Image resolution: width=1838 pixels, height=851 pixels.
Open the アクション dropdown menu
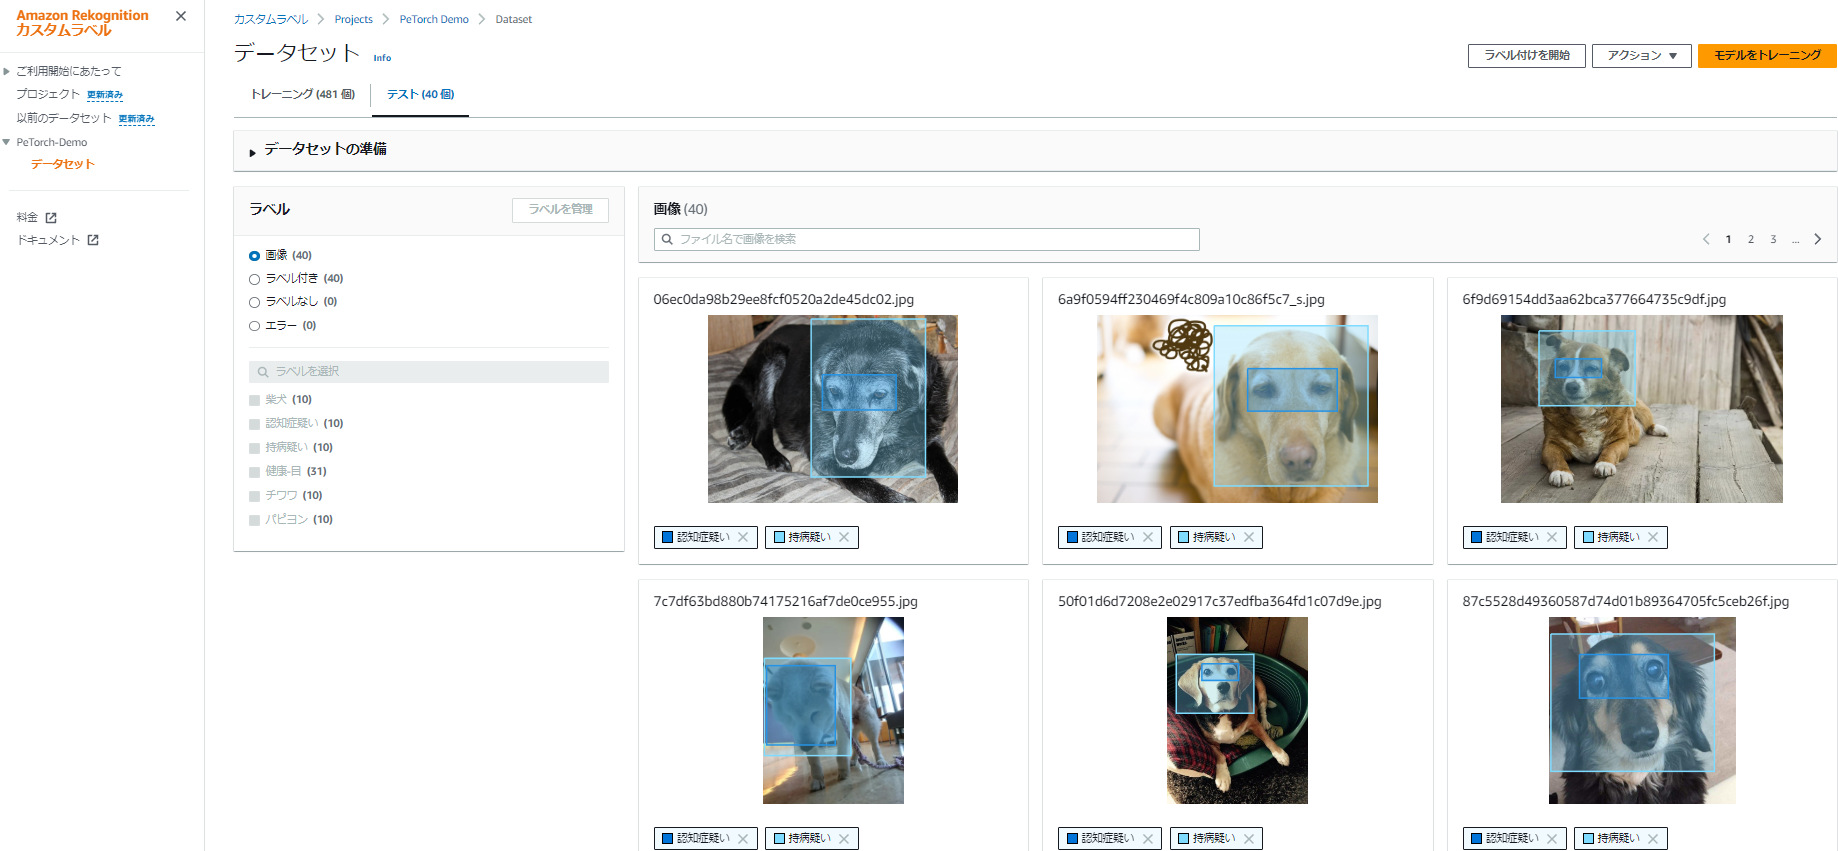click(x=1641, y=56)
